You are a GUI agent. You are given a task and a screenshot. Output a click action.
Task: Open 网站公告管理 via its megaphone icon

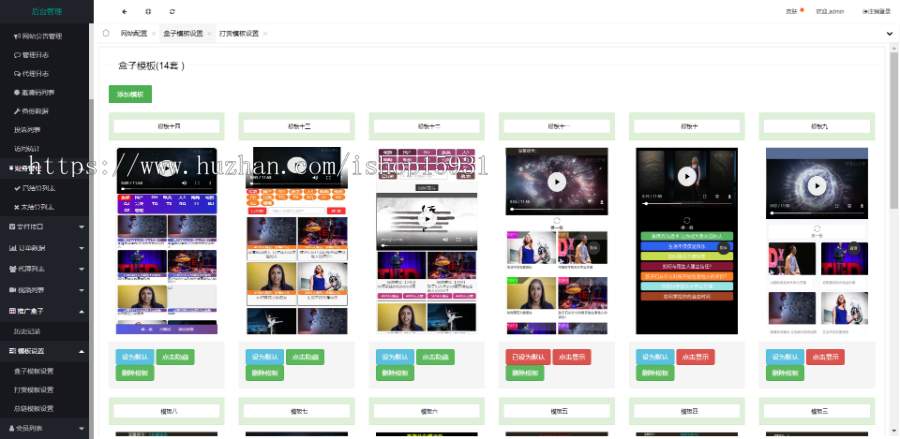17,36
